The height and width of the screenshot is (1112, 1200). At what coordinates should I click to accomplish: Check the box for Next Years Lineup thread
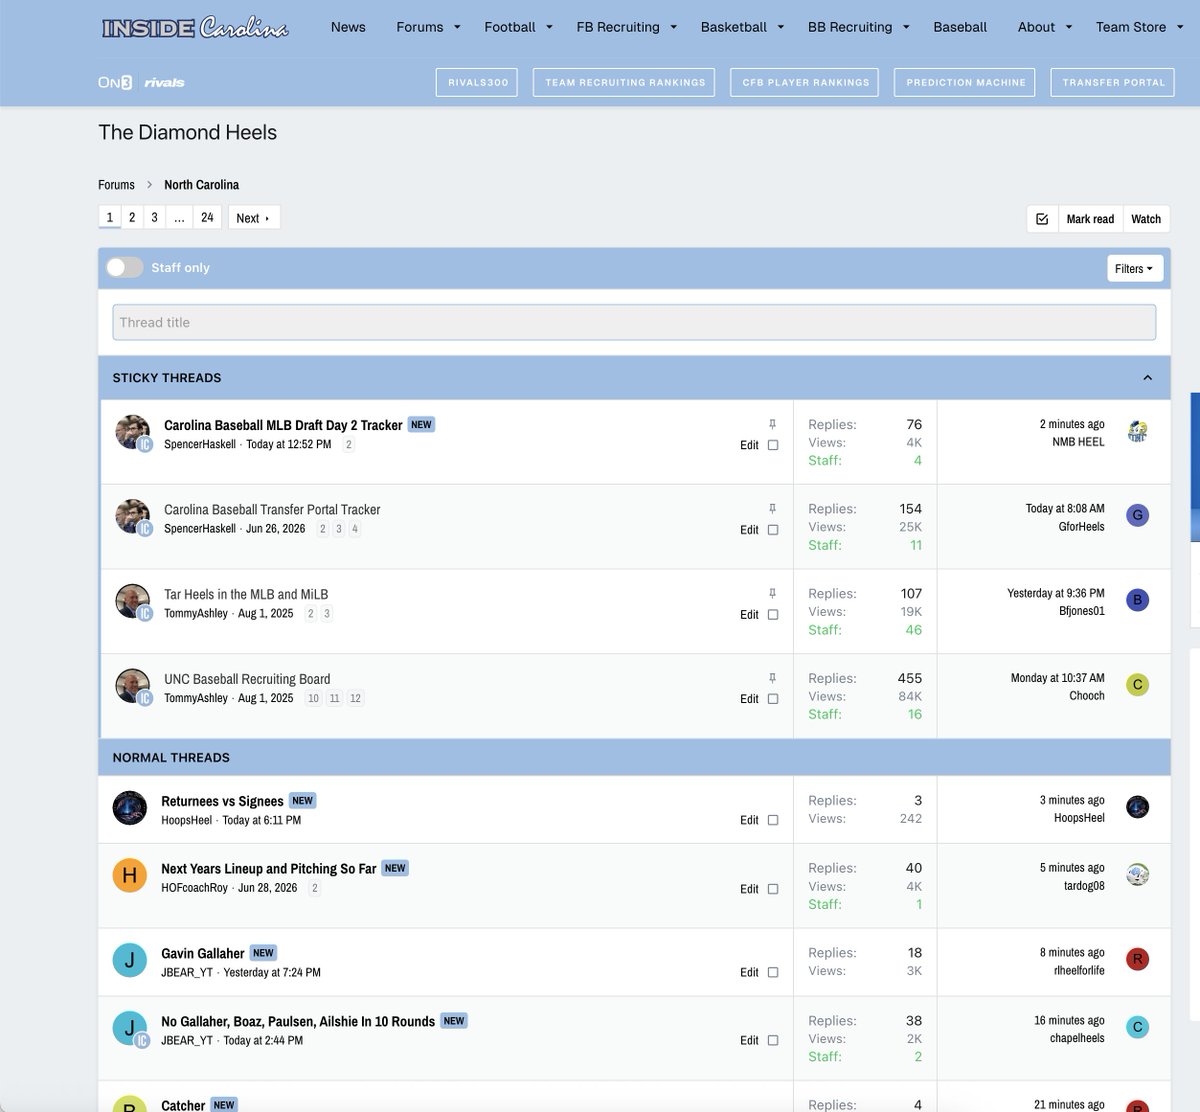coord(772,889)
